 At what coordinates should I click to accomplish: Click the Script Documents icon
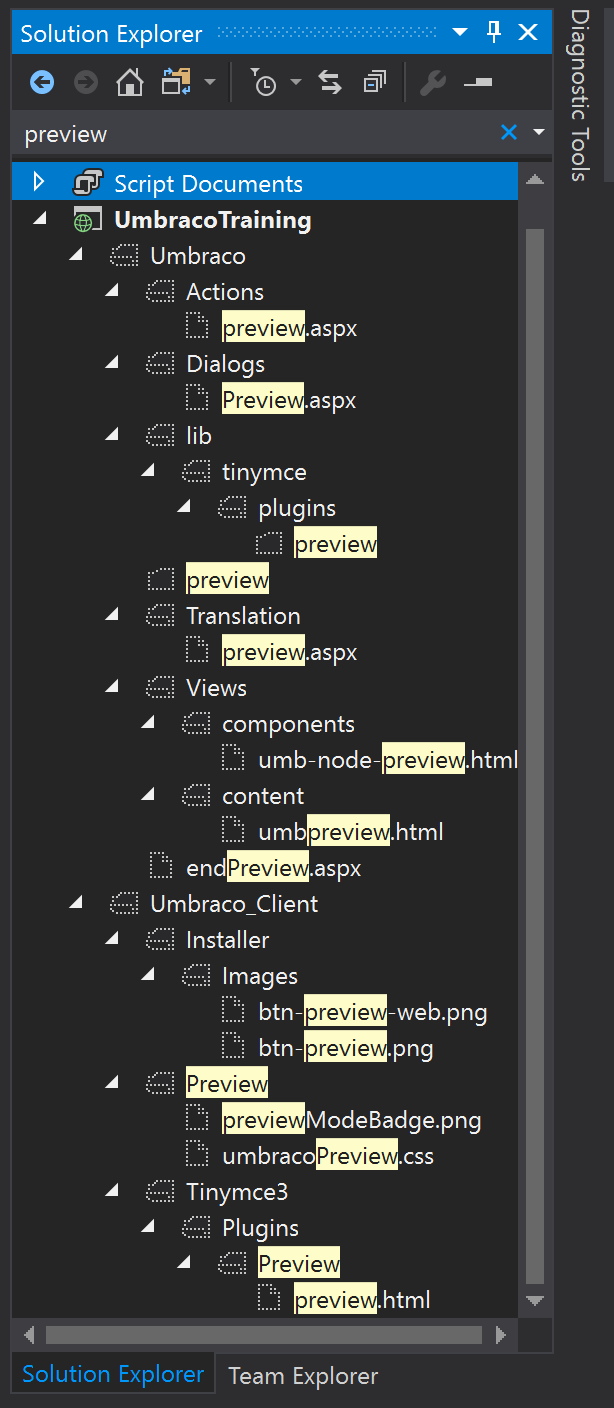tap(88, 183)
